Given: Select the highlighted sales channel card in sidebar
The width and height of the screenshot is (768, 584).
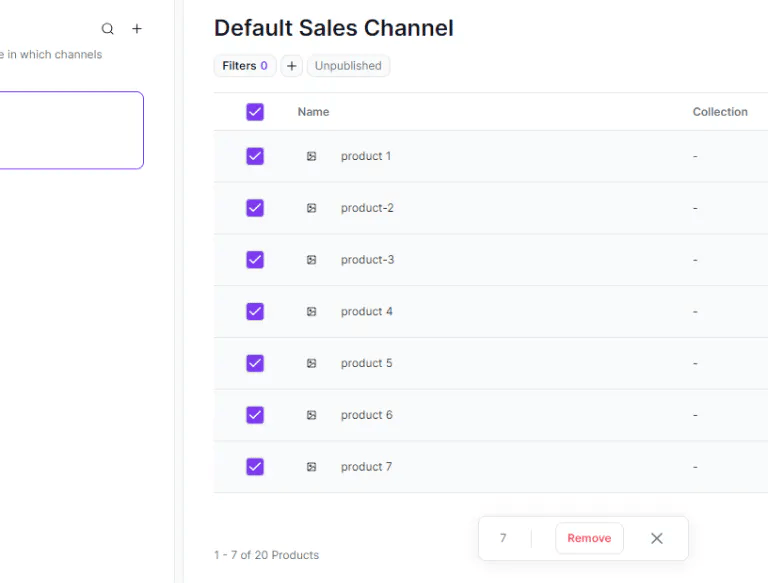Looking at the screenshot, I should 70,130.
